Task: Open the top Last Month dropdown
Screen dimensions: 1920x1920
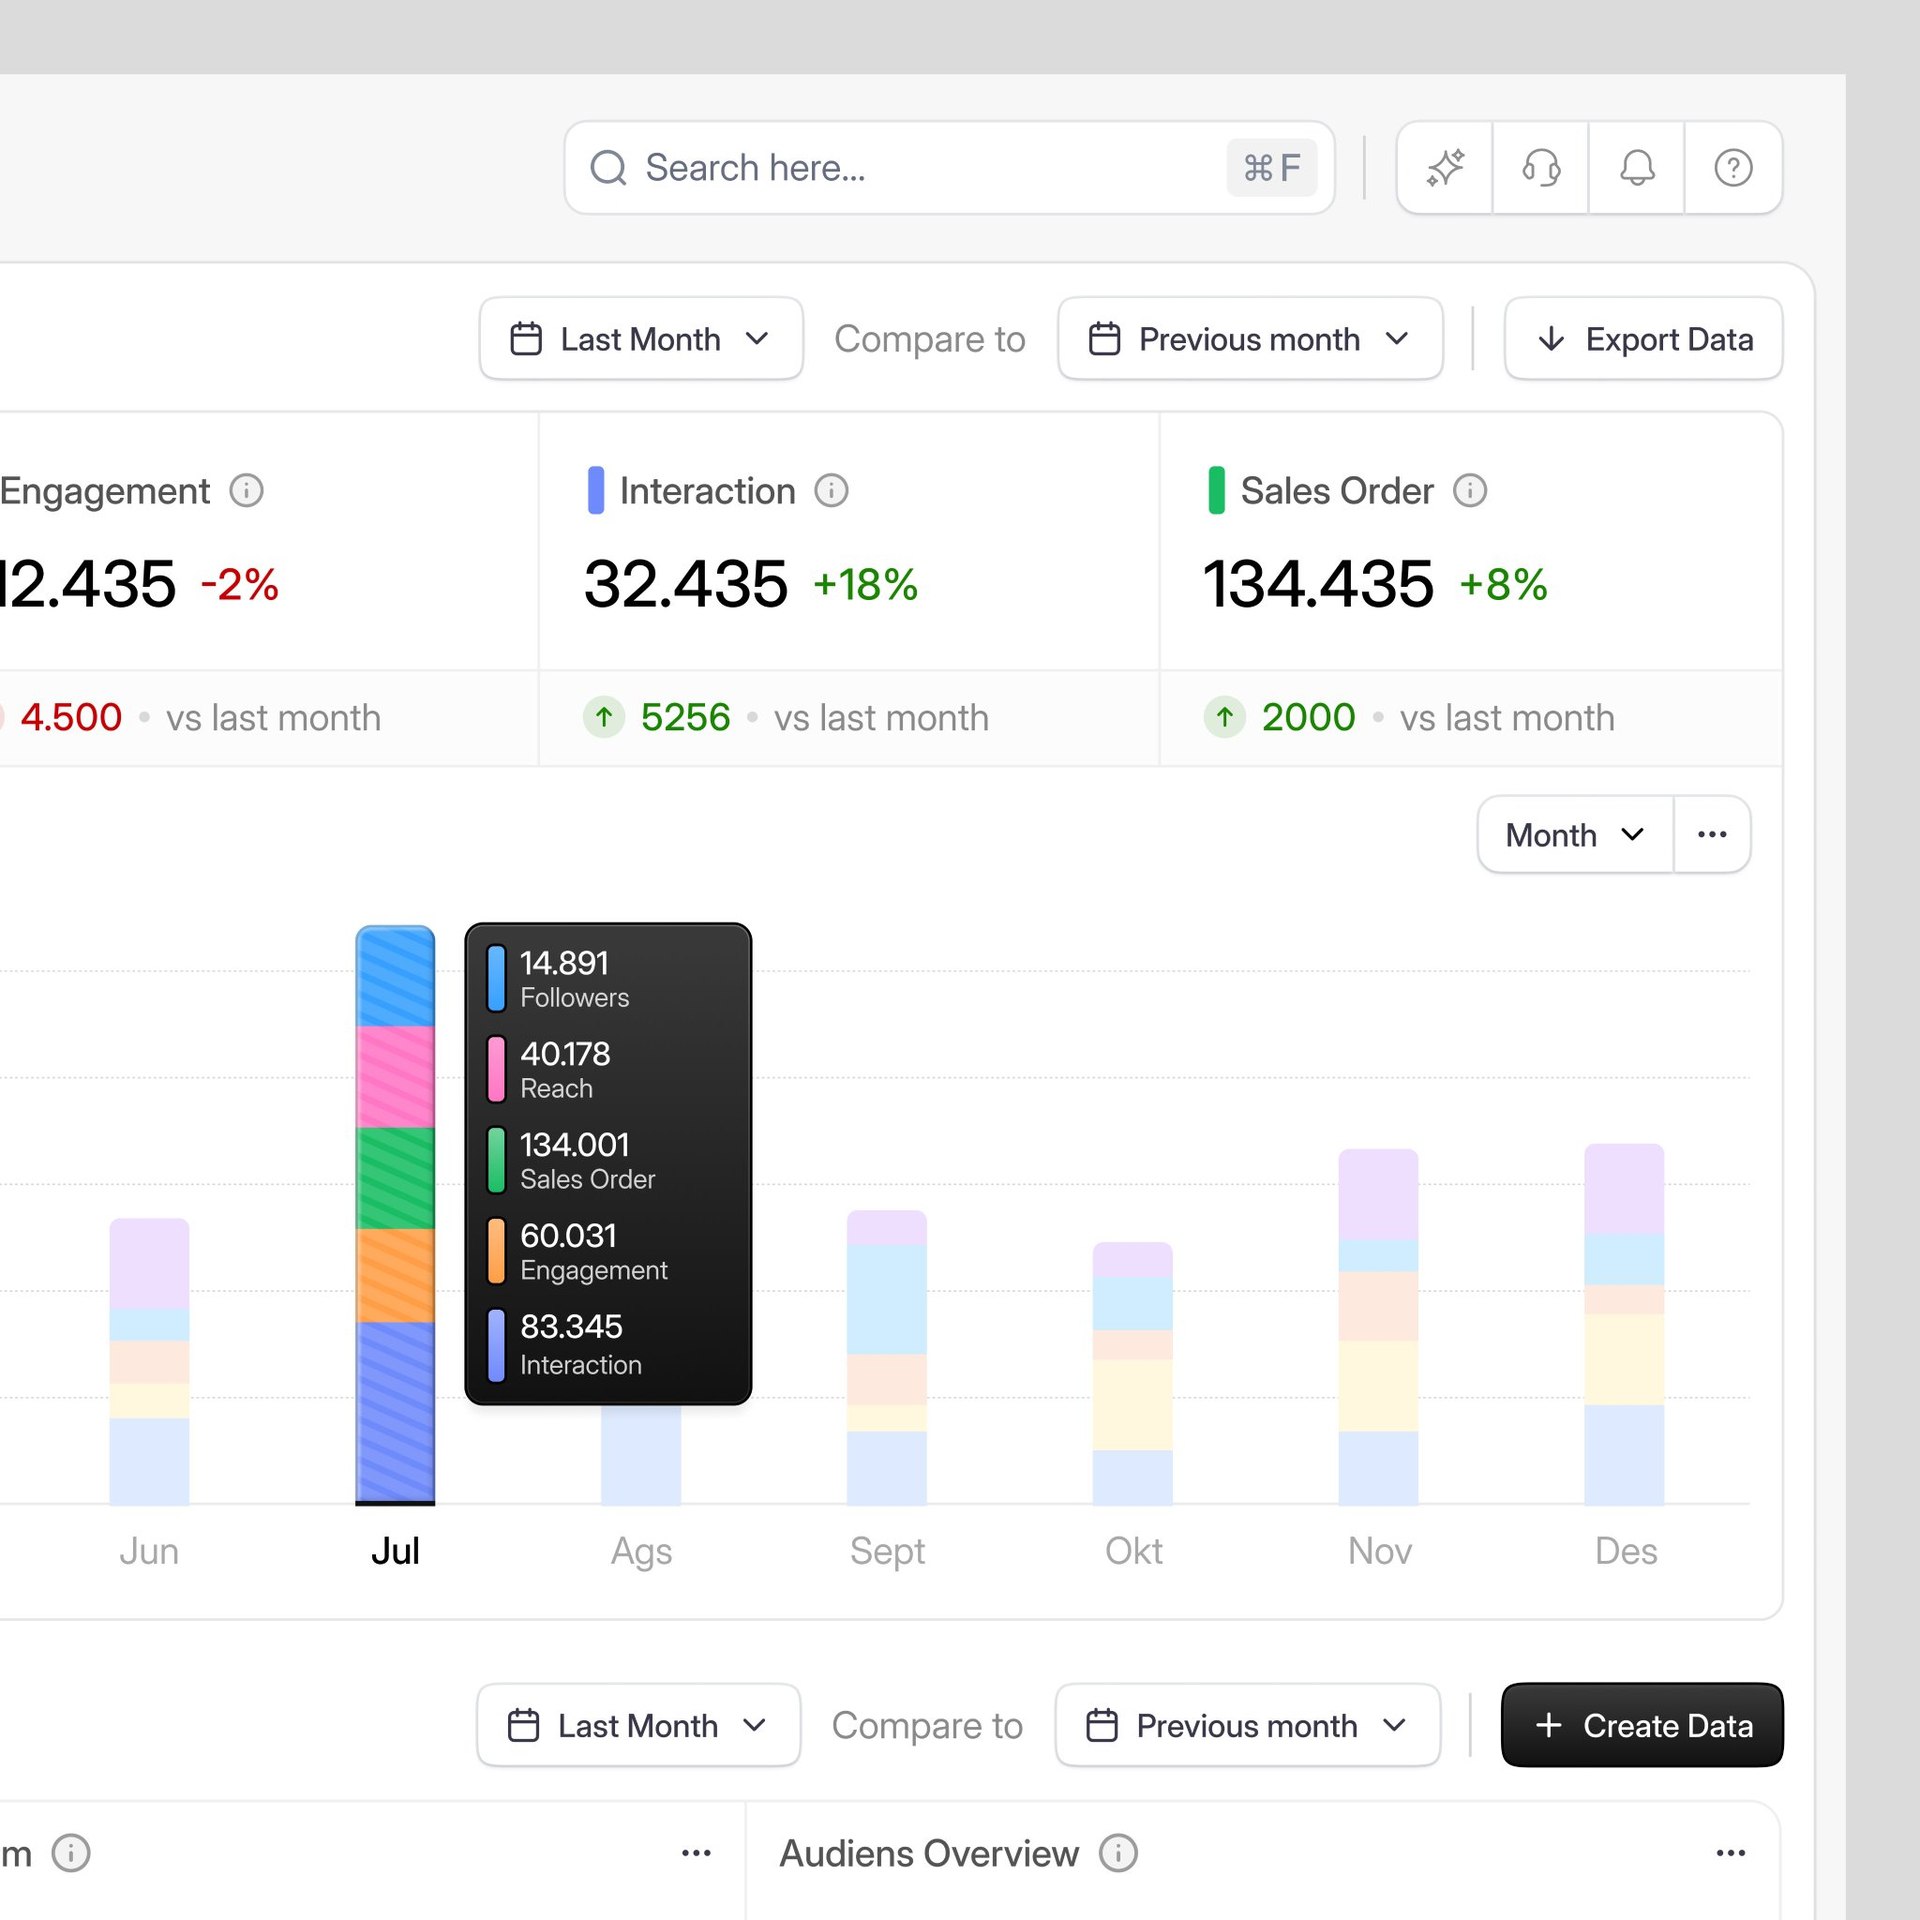Action: tap(640, 339)
